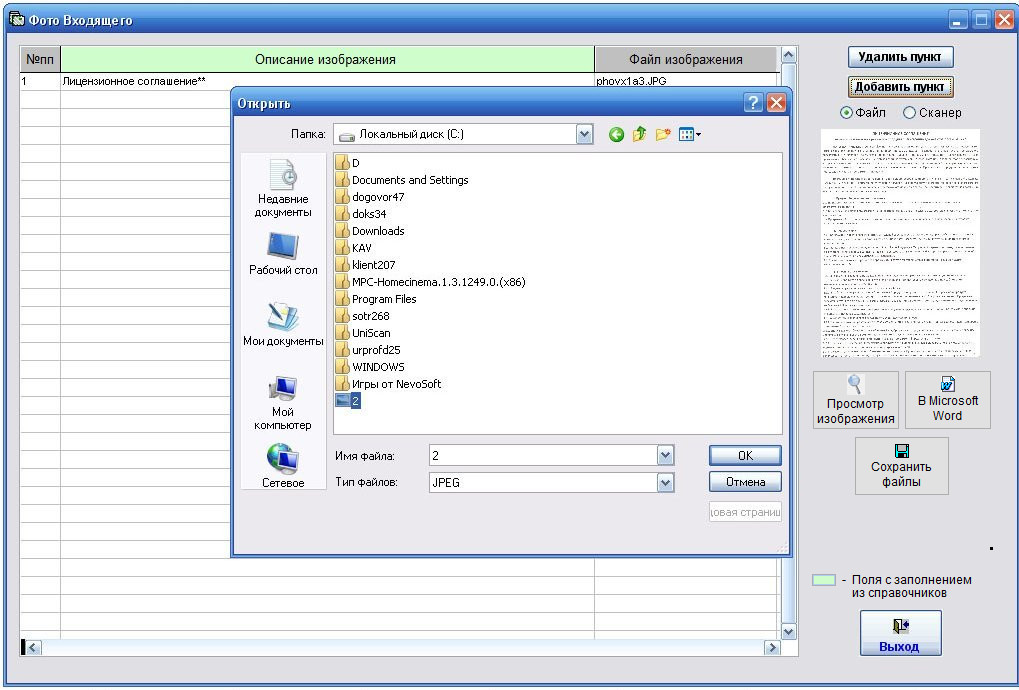The image size is (1019, 690).
Task: Select the Файл radio button
Action: [846, 113]
